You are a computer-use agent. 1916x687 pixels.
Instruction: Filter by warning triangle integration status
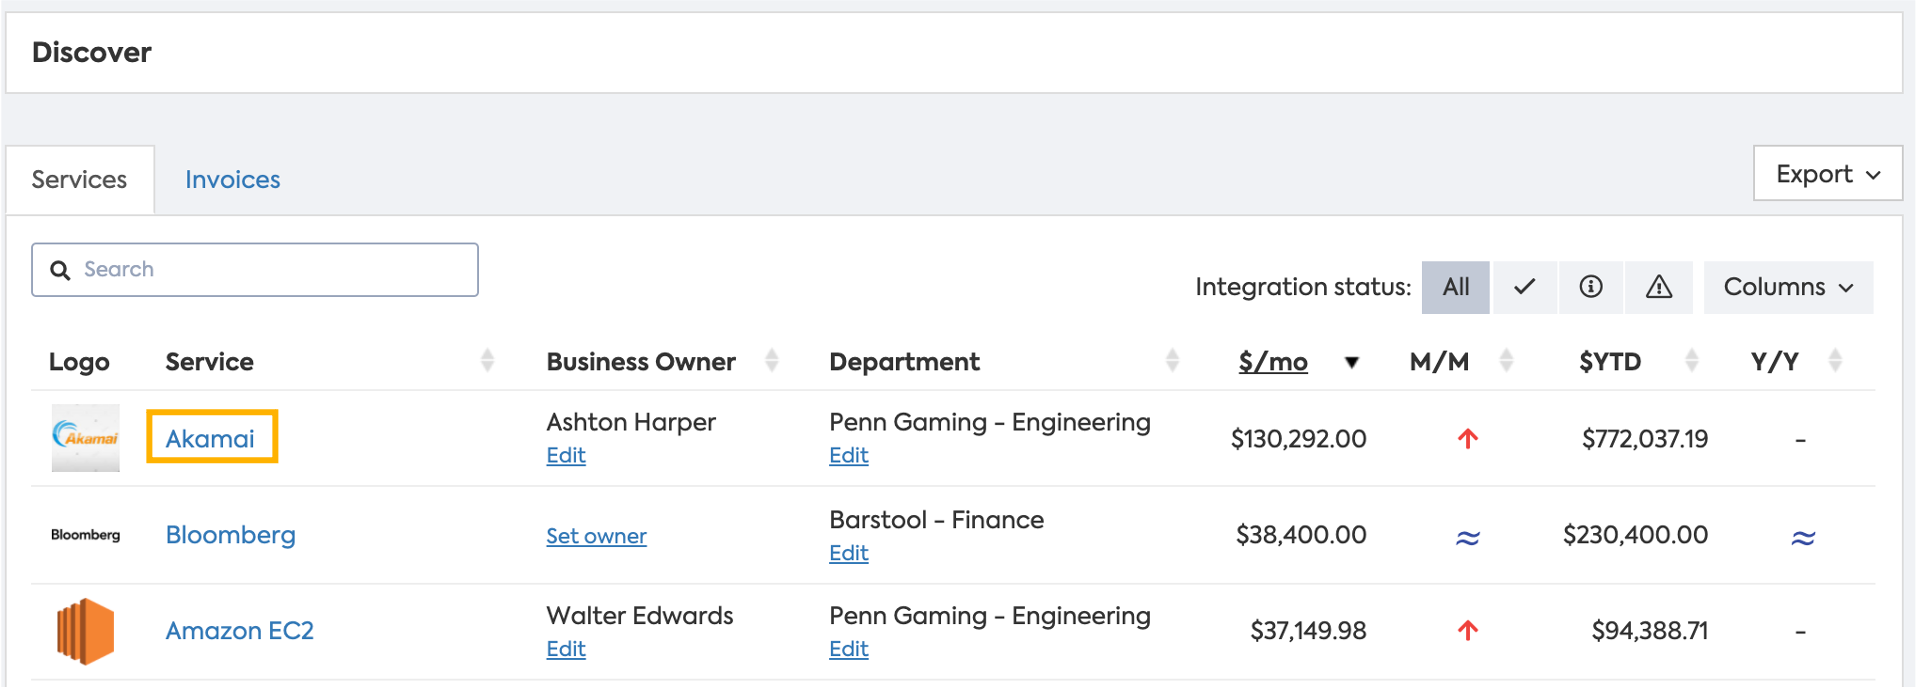[1659, 287]
